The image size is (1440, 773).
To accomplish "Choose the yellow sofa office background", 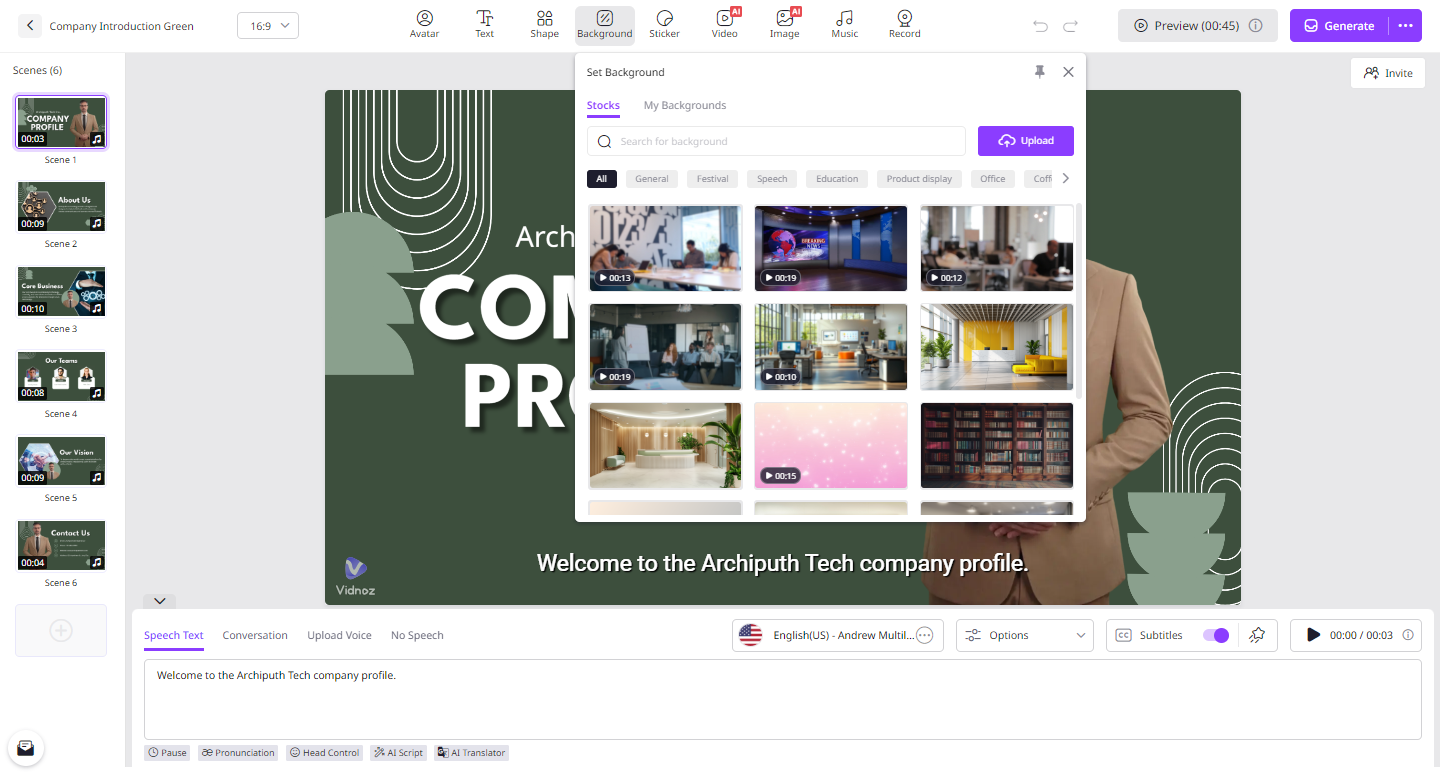I will click(997, 347).
